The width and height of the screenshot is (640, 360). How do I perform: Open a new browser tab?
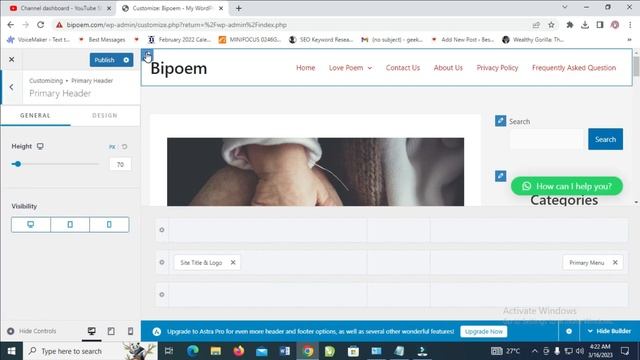coord(239,8)
